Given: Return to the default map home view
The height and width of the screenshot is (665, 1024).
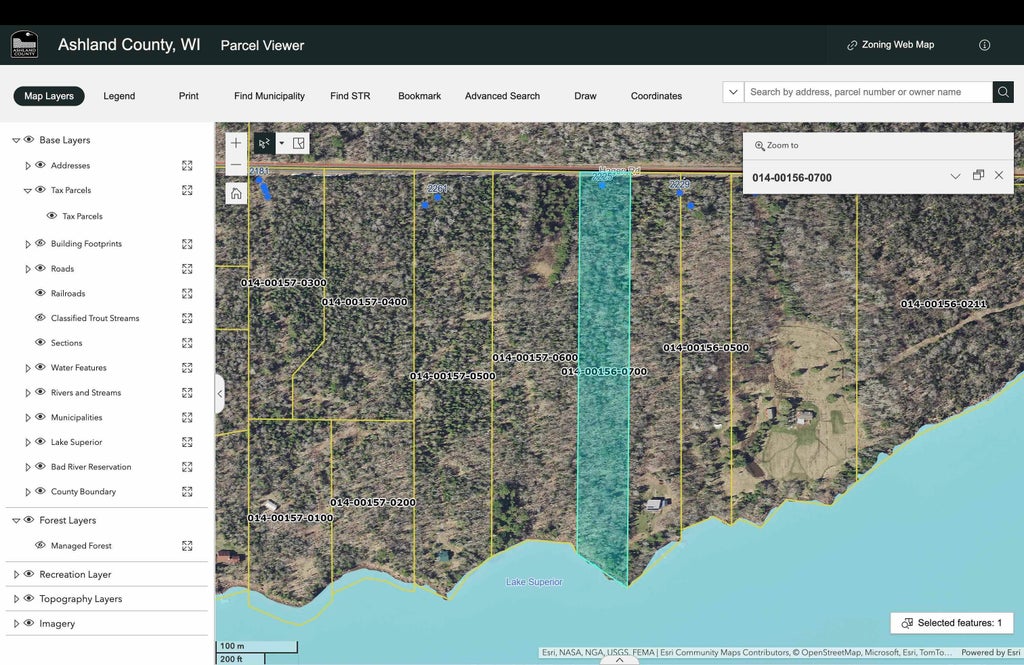Looking at the screenshot, I should click(236, 193).
